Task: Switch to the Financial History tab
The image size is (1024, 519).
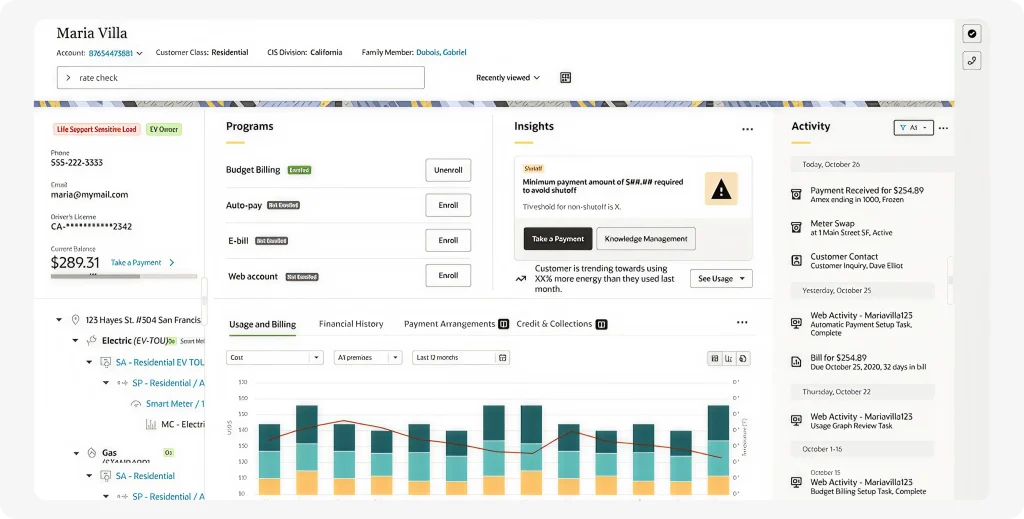Action: (x=351, y=324)
